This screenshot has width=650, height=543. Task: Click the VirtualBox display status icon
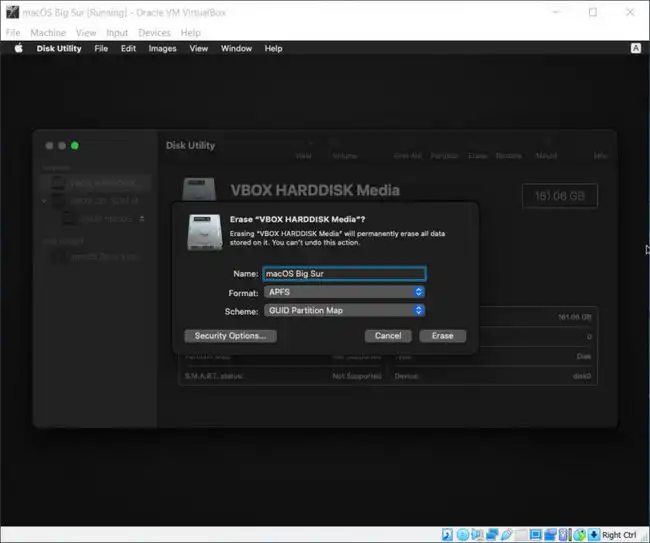point(537,535)
